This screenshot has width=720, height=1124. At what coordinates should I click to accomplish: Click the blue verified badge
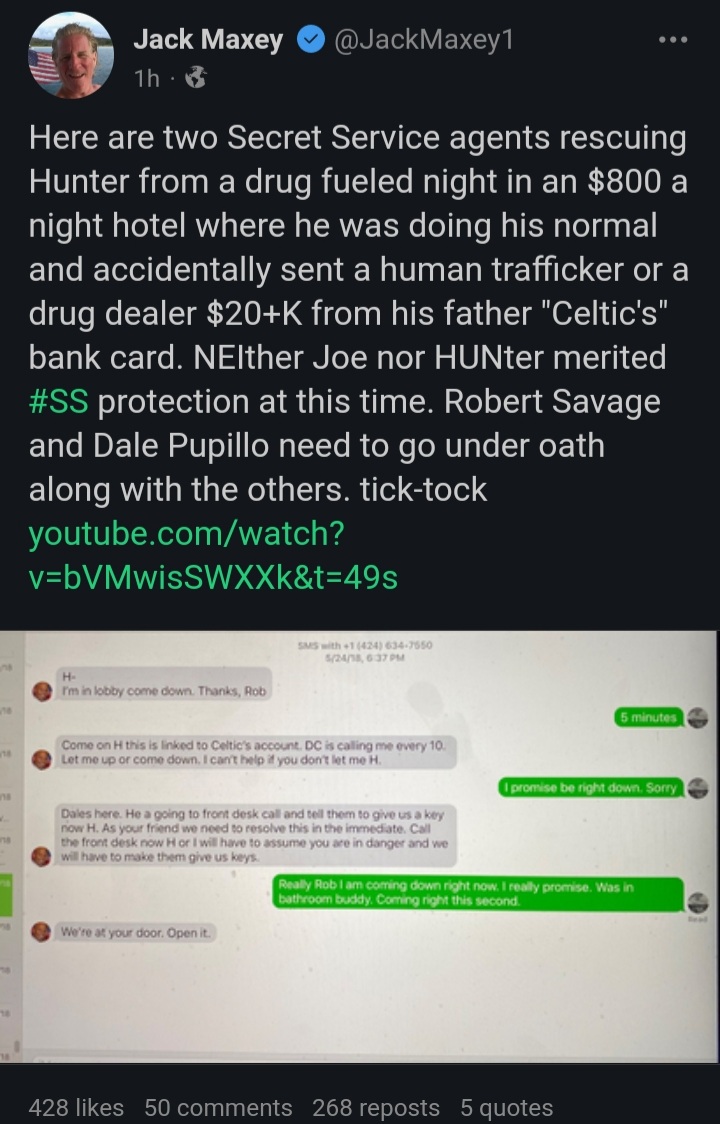(x=311, y=40)
